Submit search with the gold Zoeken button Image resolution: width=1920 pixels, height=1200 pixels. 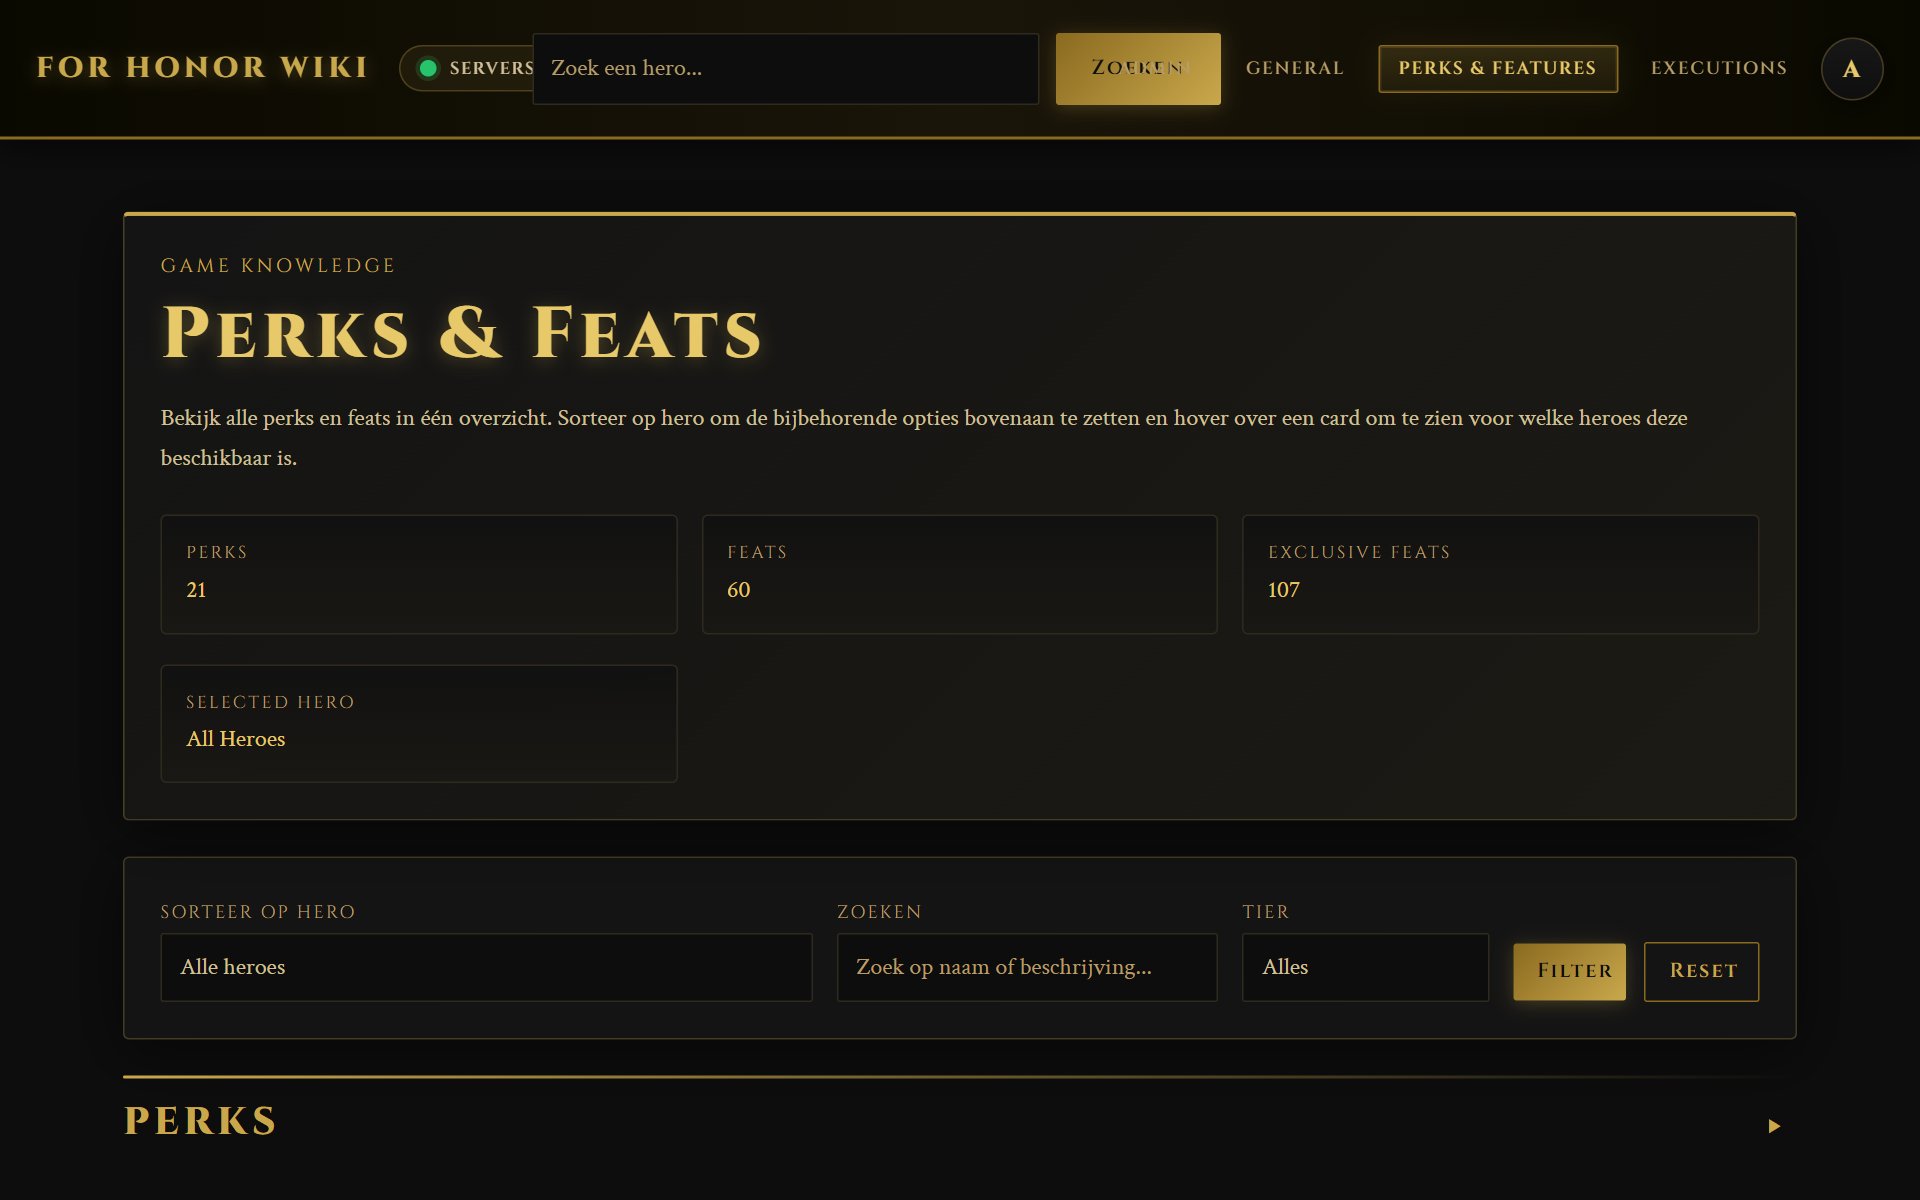[1138, 68]
